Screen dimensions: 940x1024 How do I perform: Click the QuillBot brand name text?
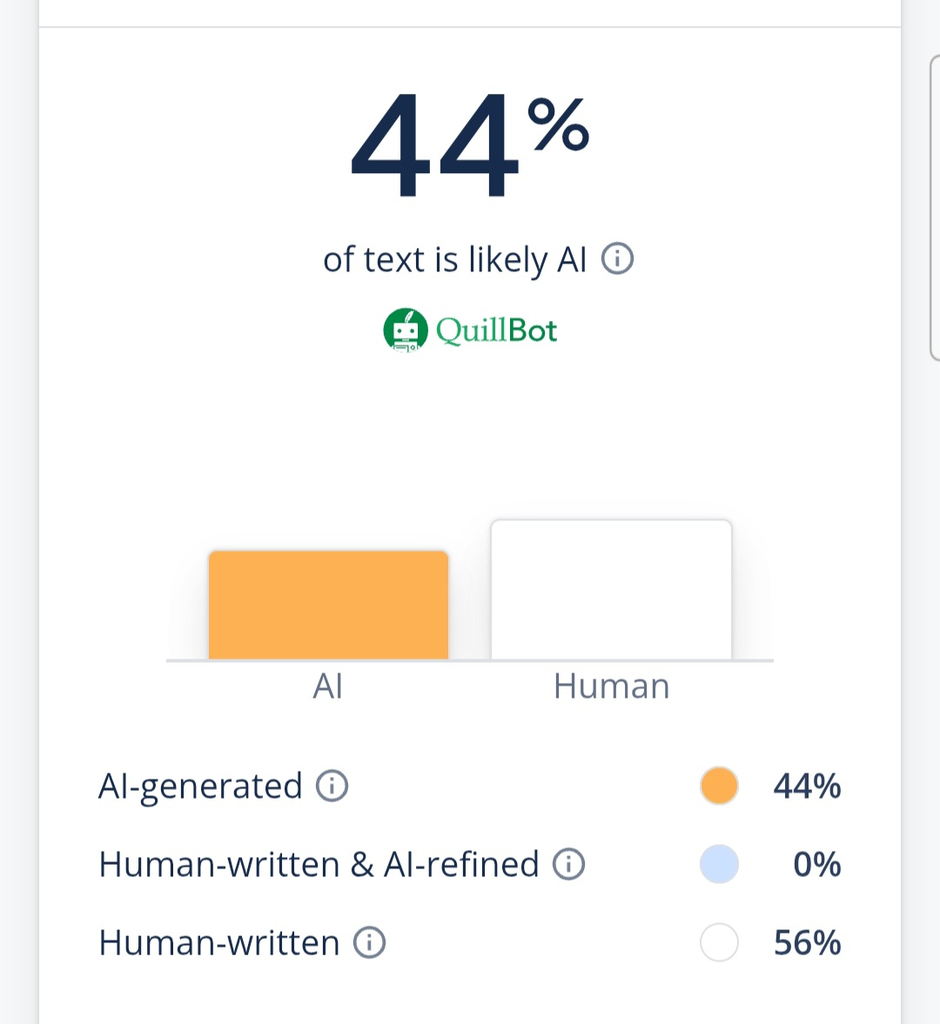click(496, 330)
